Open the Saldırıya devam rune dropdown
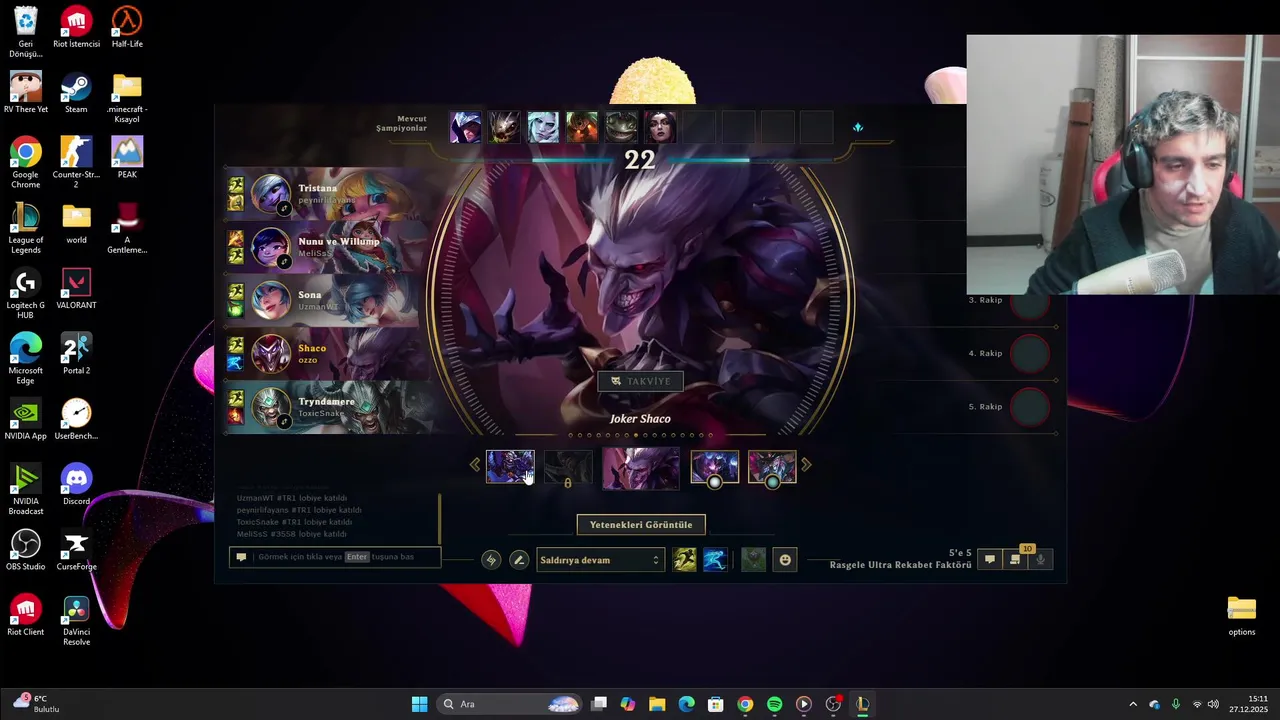 point(600,560)
